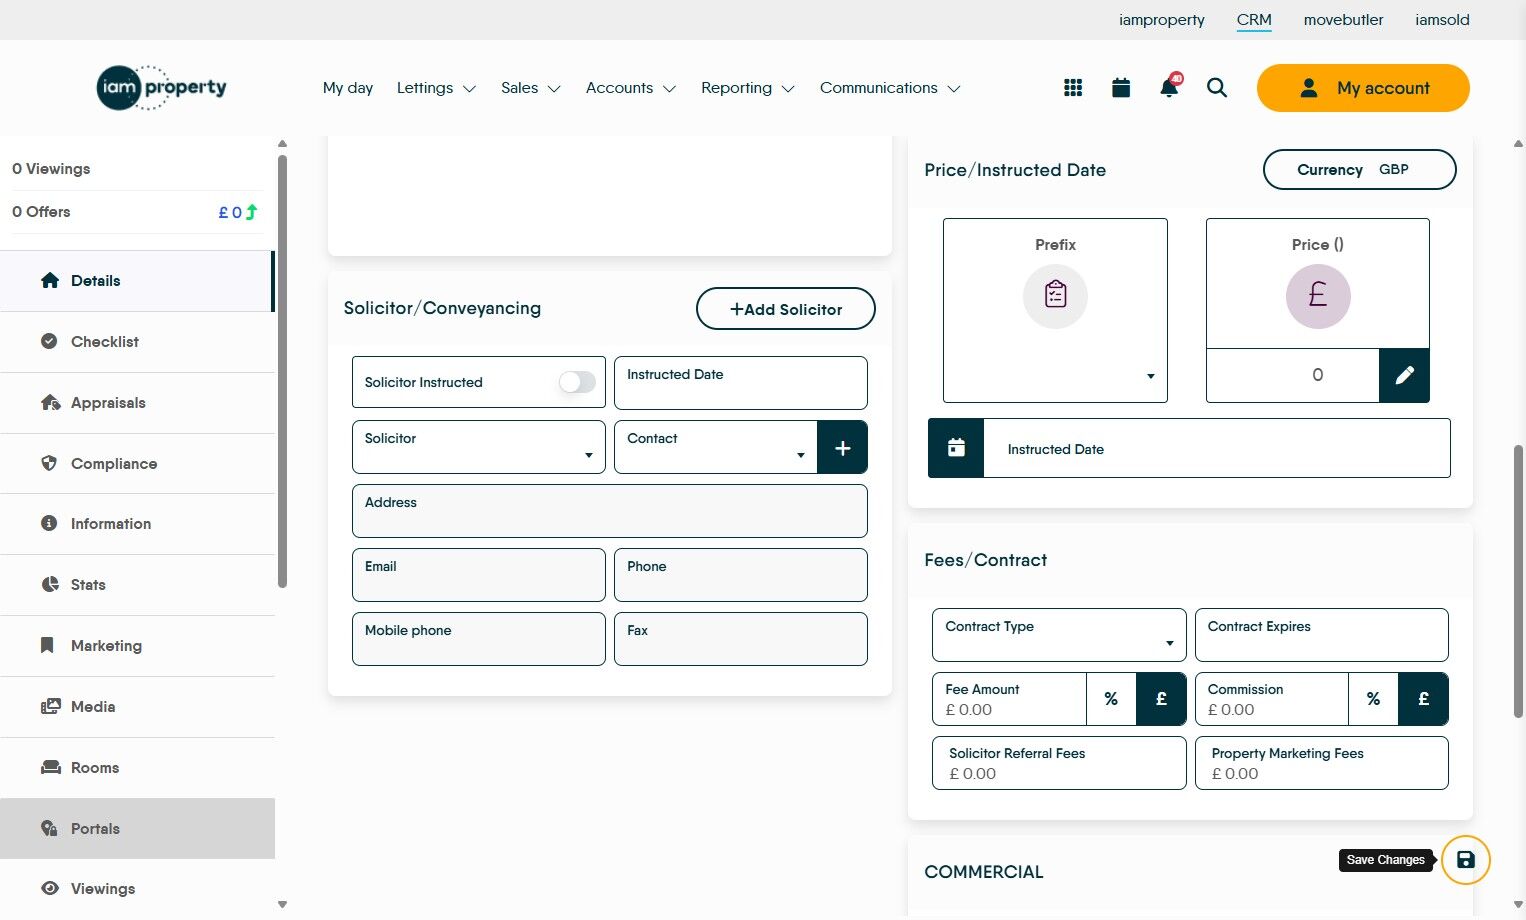1526x920 pixels.
Task: Open Stats in the sidebar
Action: pyautogui.click(x=137, y=585)
